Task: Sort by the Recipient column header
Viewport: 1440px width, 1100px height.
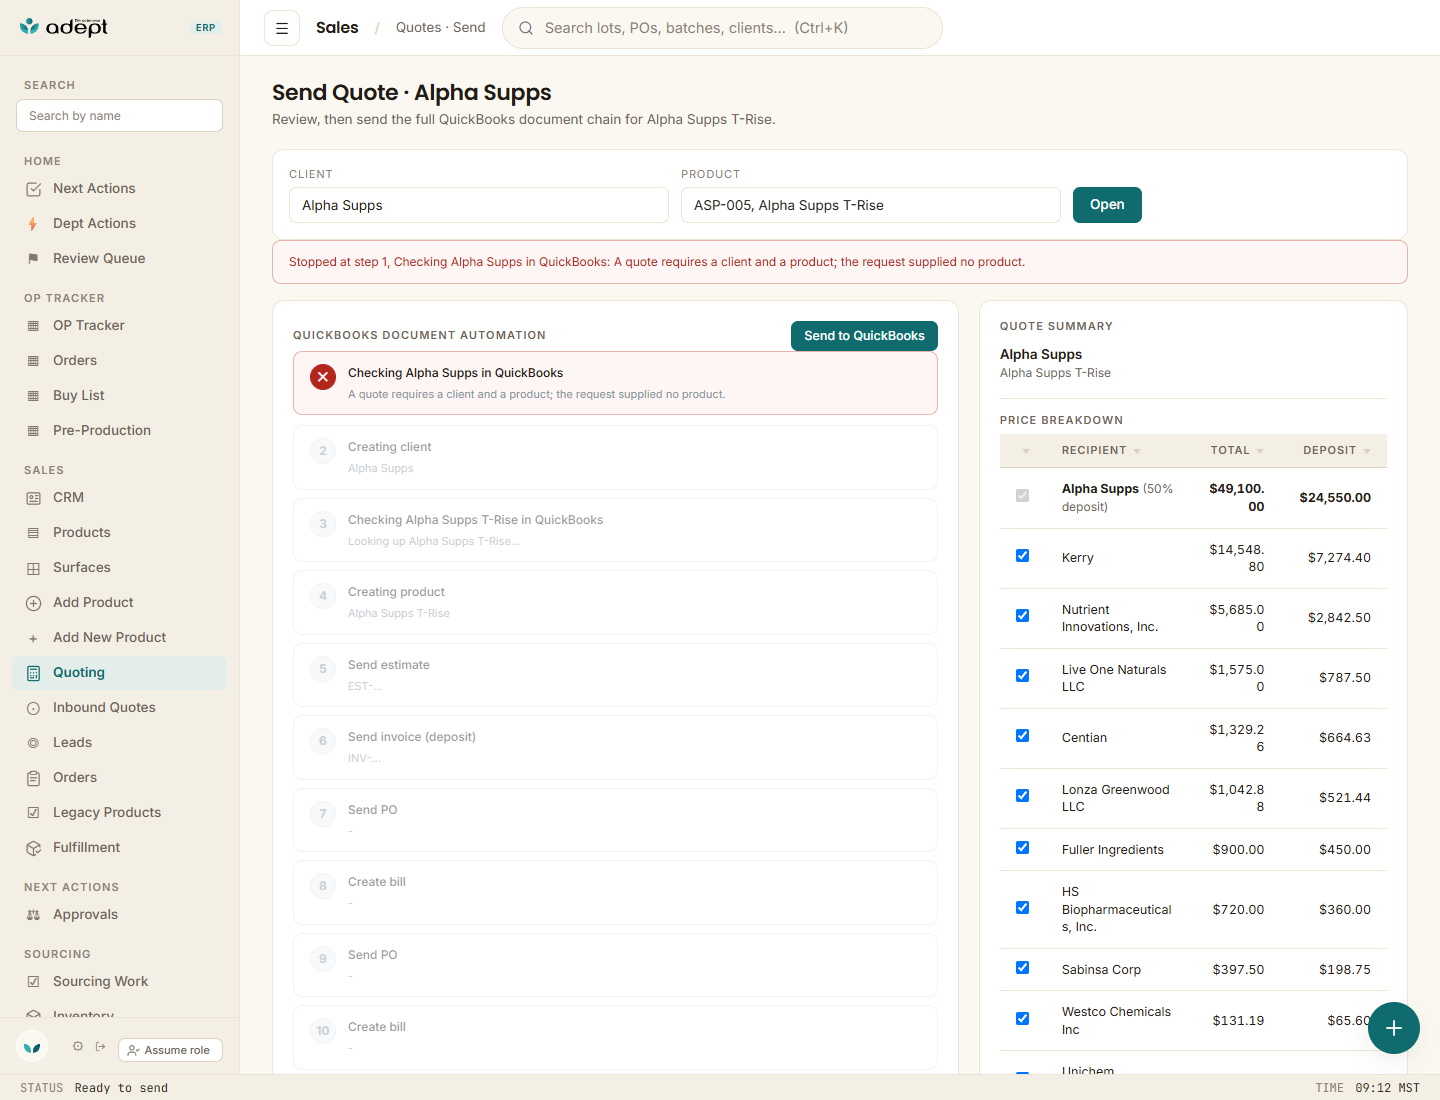Action: tap(1101, 451)
